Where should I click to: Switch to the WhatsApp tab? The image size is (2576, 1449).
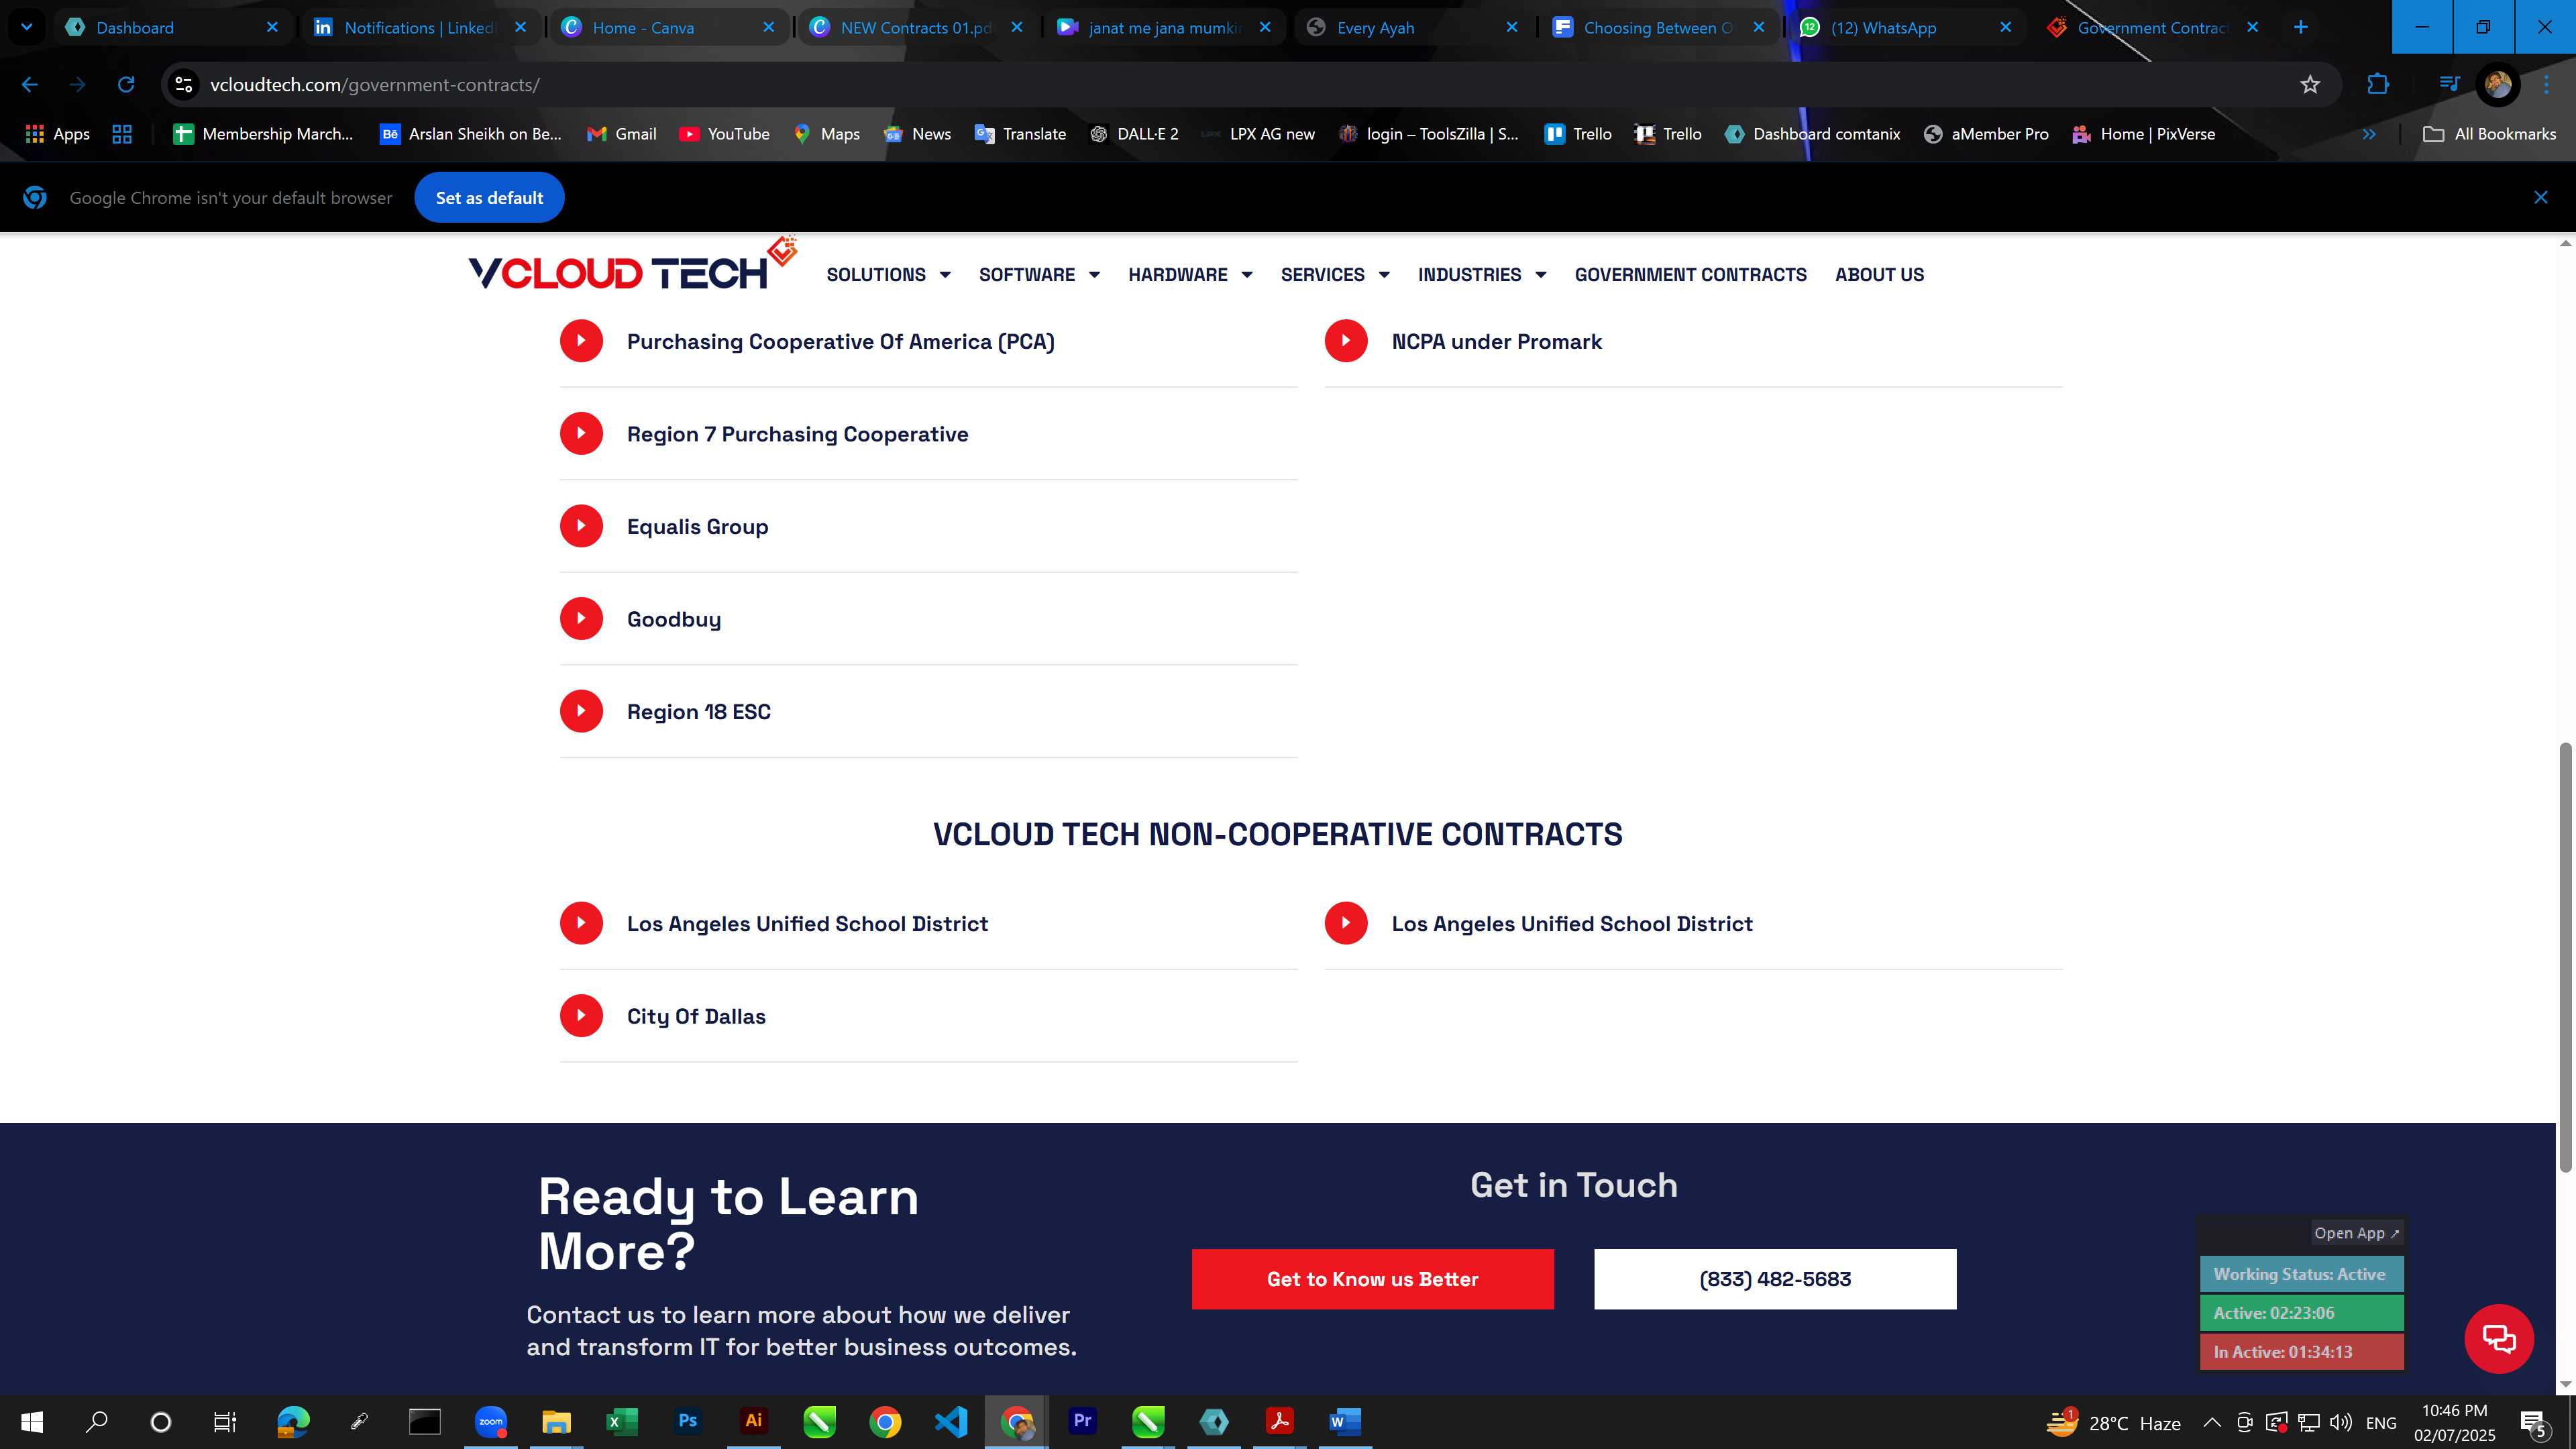(1906, 27)
